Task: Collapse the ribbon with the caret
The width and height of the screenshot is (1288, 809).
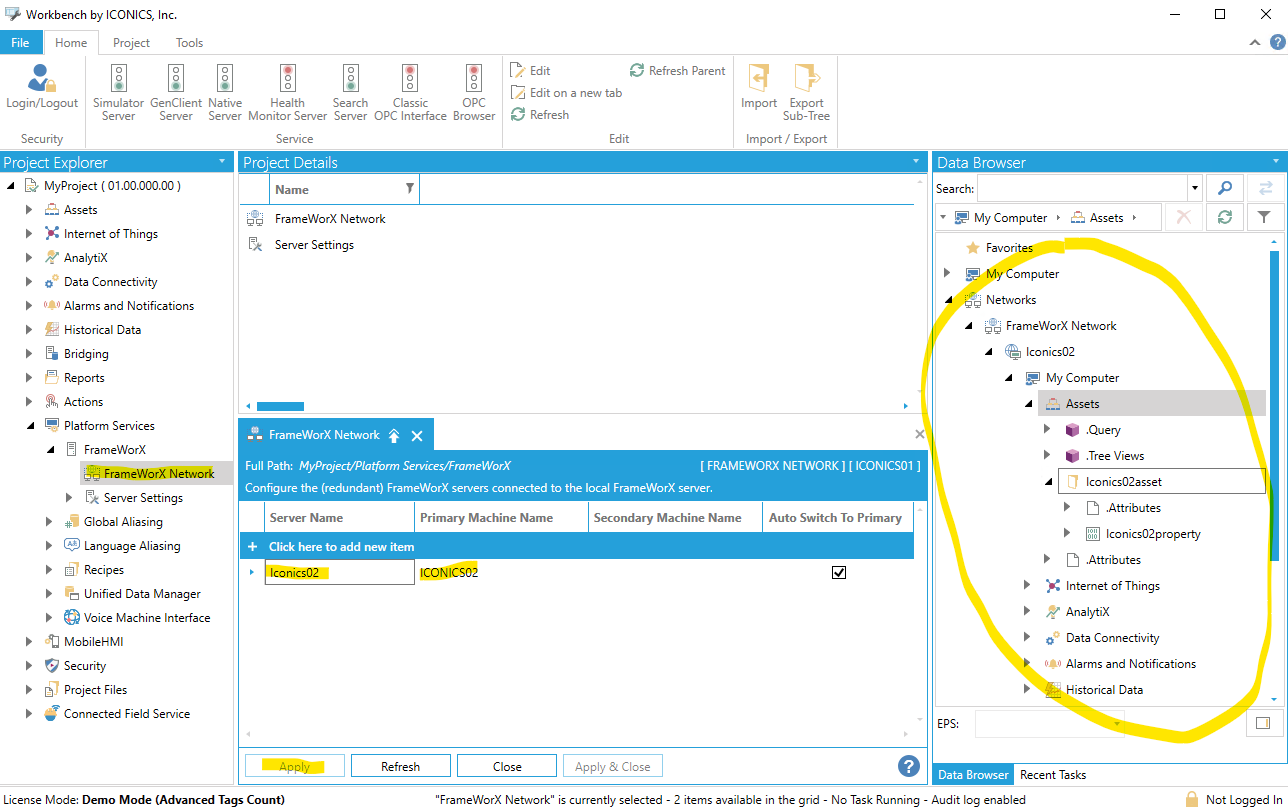Action: 1256,43
